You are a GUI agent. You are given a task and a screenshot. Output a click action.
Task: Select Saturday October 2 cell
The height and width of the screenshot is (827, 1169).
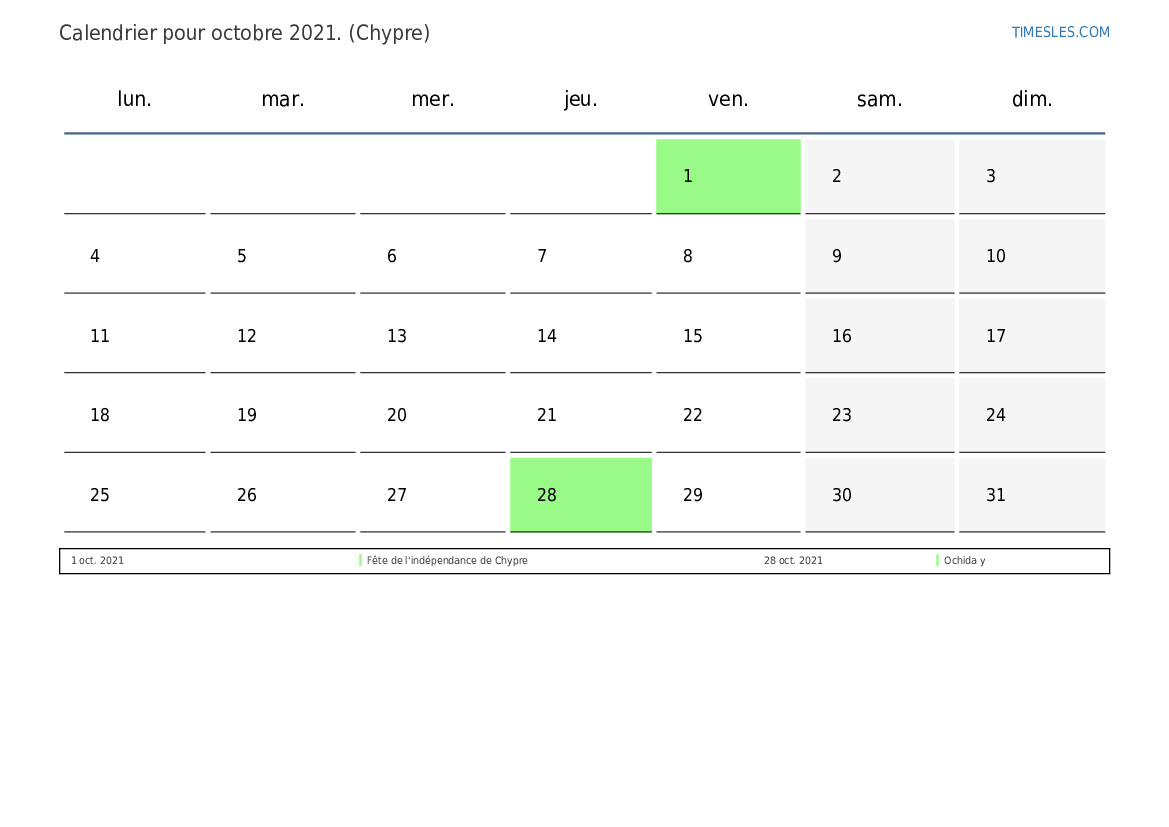click(x=879, y=176)
